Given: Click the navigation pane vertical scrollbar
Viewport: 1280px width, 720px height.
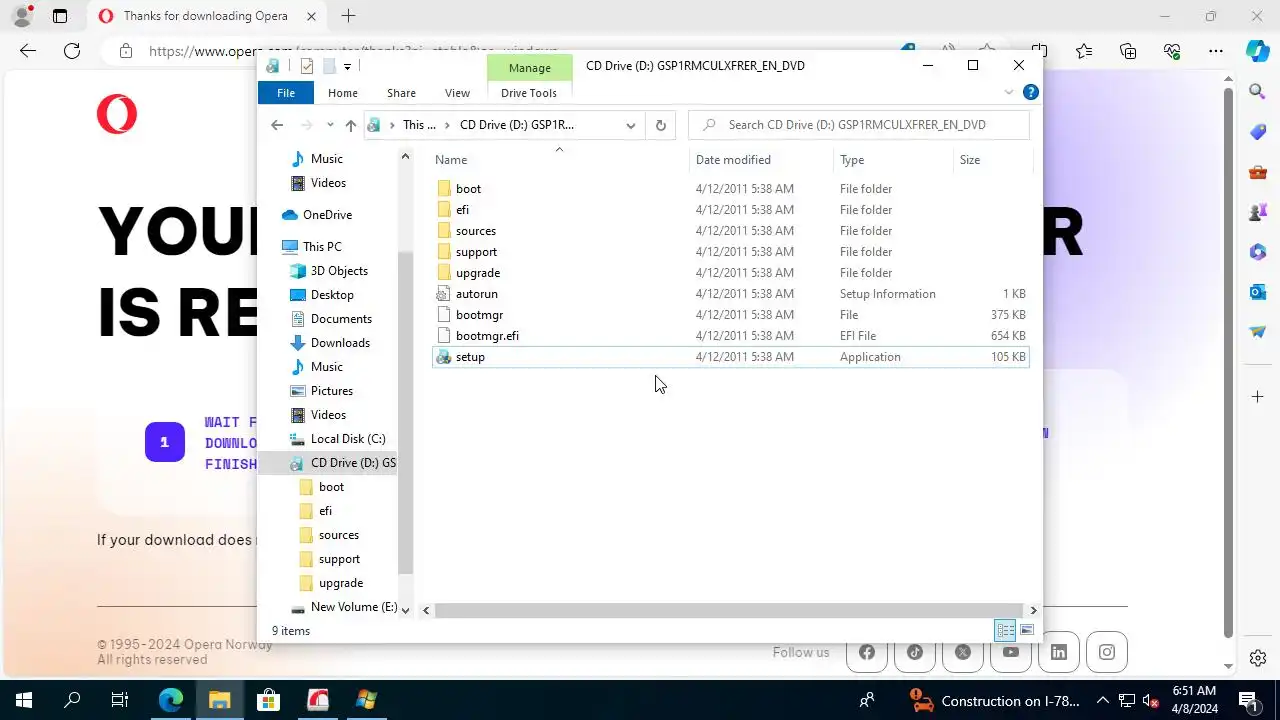Looking at the screenshot, I should 405,410.
